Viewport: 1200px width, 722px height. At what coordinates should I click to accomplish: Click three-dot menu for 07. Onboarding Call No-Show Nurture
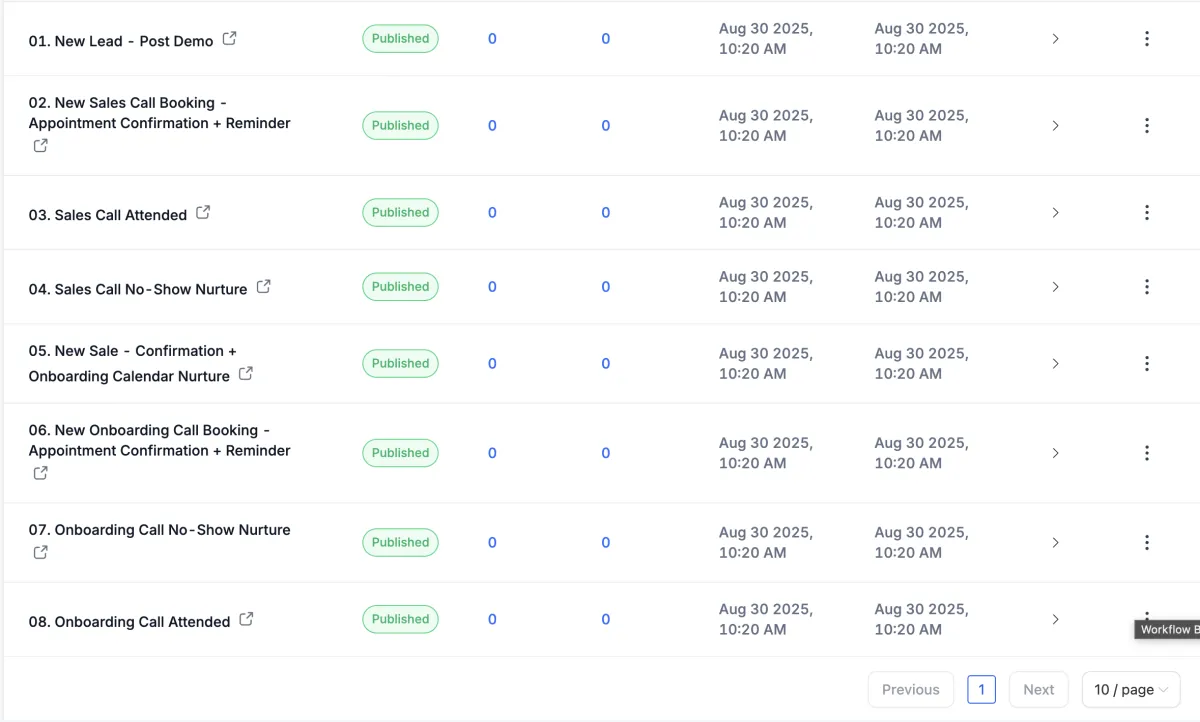(x=1146, y=543)
